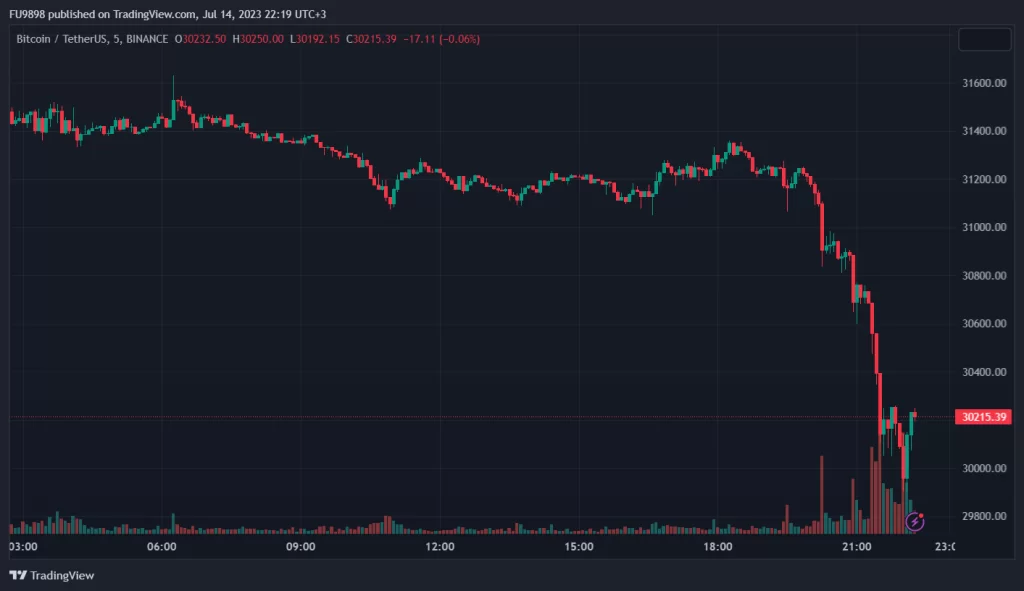Click the 18:00 time axis label

point(718,547)
